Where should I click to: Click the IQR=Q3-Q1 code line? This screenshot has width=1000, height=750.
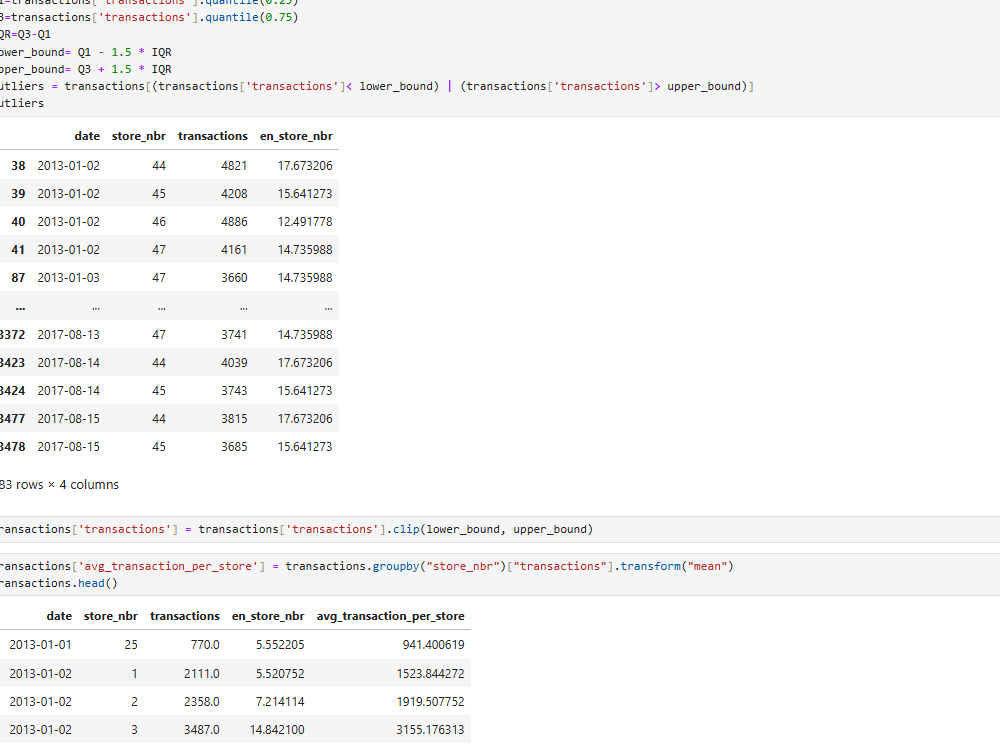26,34
